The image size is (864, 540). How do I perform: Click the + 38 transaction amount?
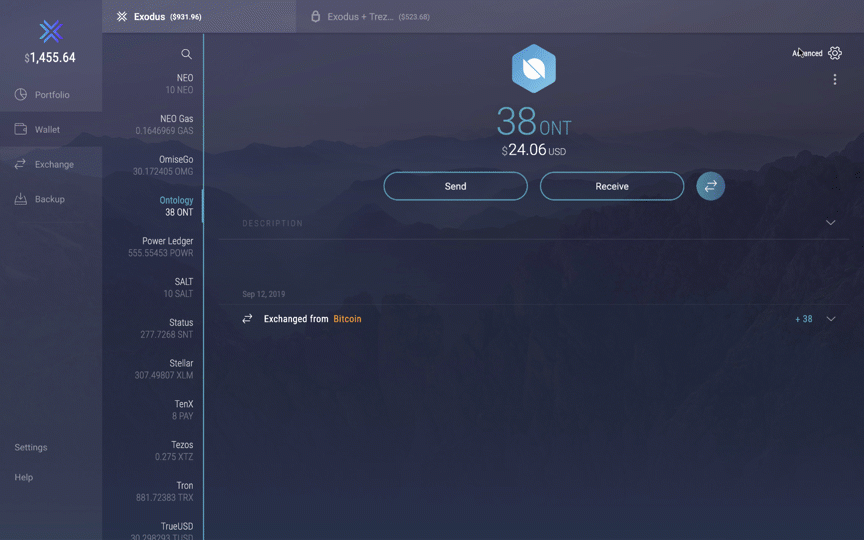tap(803, 318)
